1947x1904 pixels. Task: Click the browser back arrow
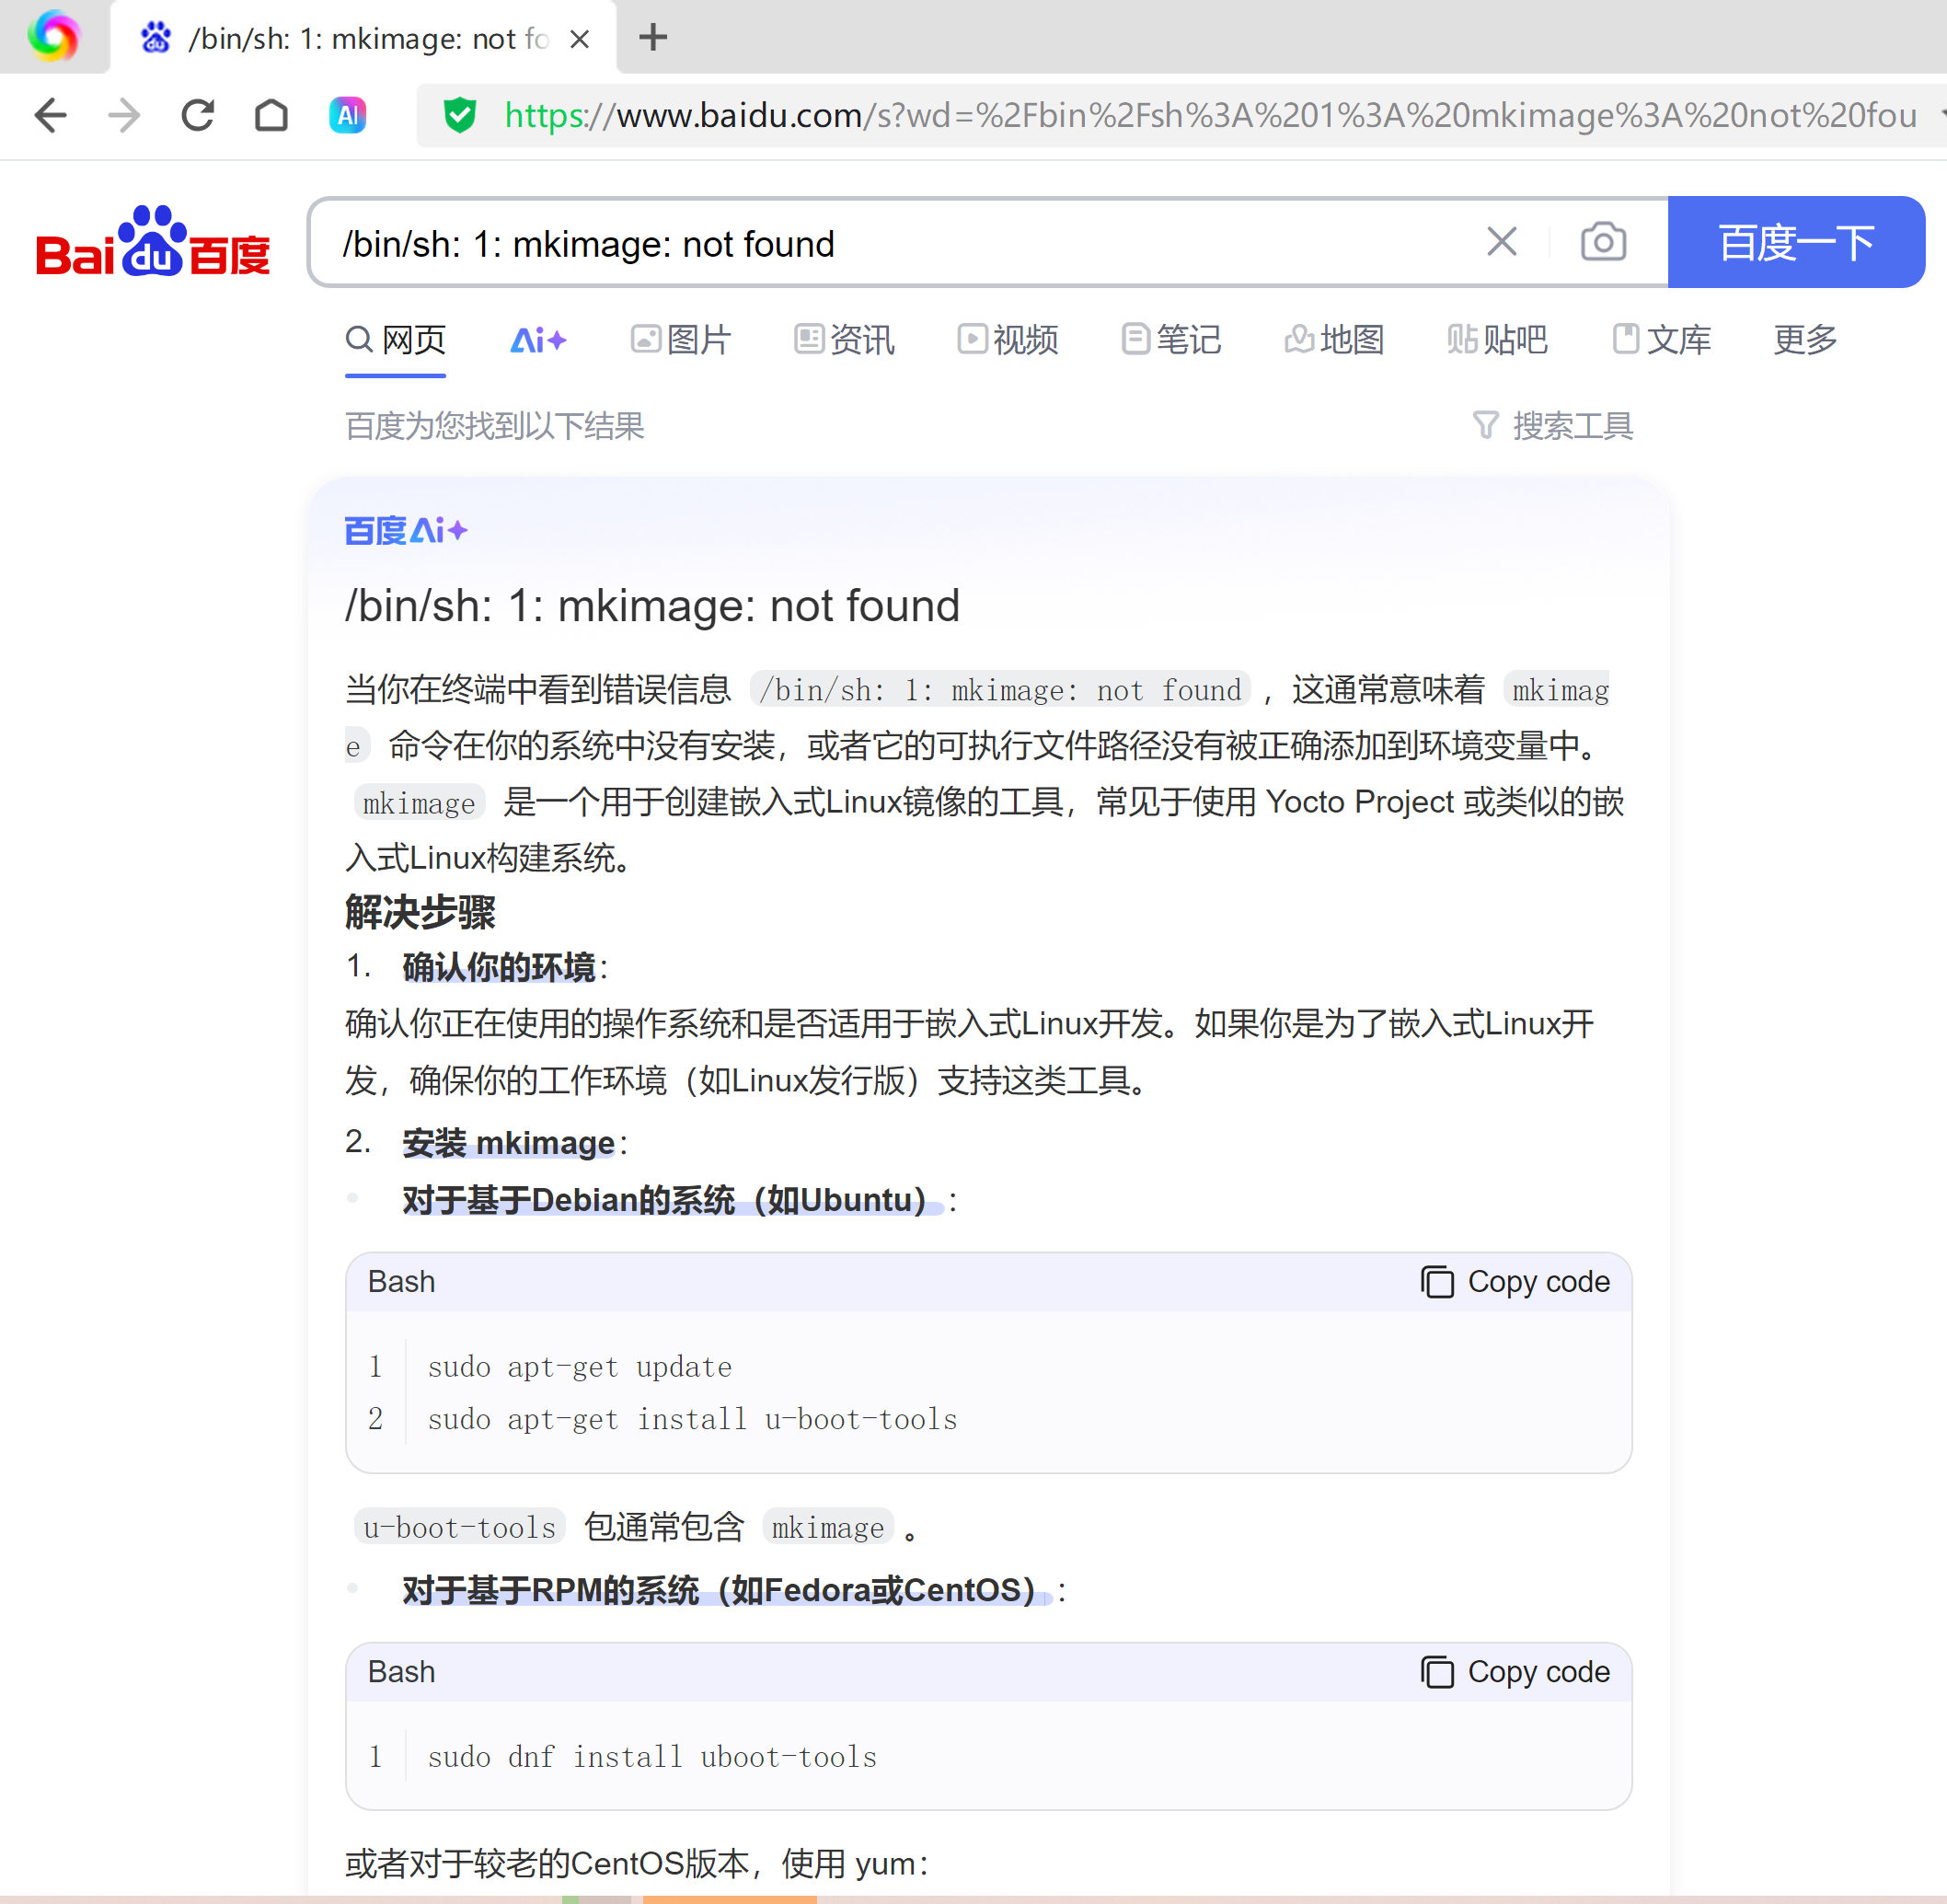click(x=50, y=115)
